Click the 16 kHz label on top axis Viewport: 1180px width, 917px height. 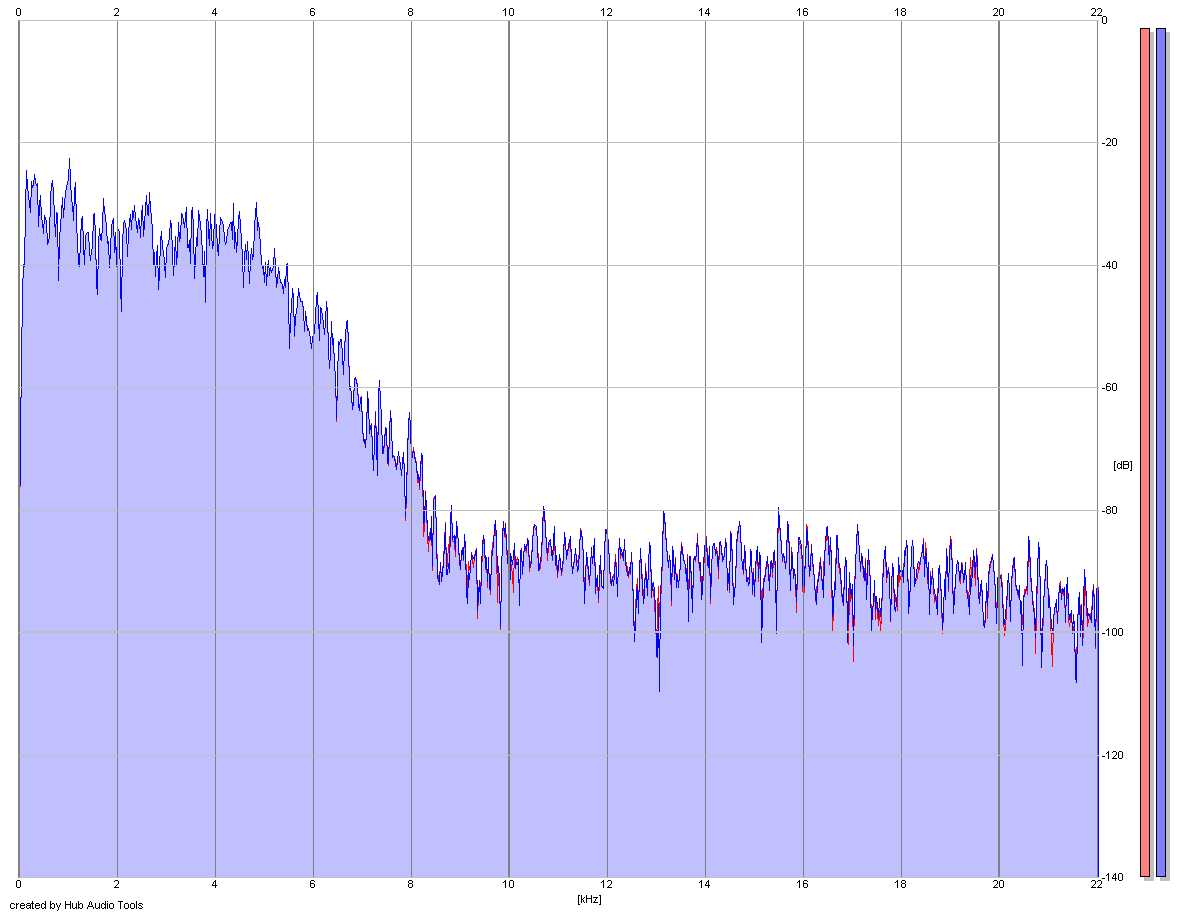(802, 12)
